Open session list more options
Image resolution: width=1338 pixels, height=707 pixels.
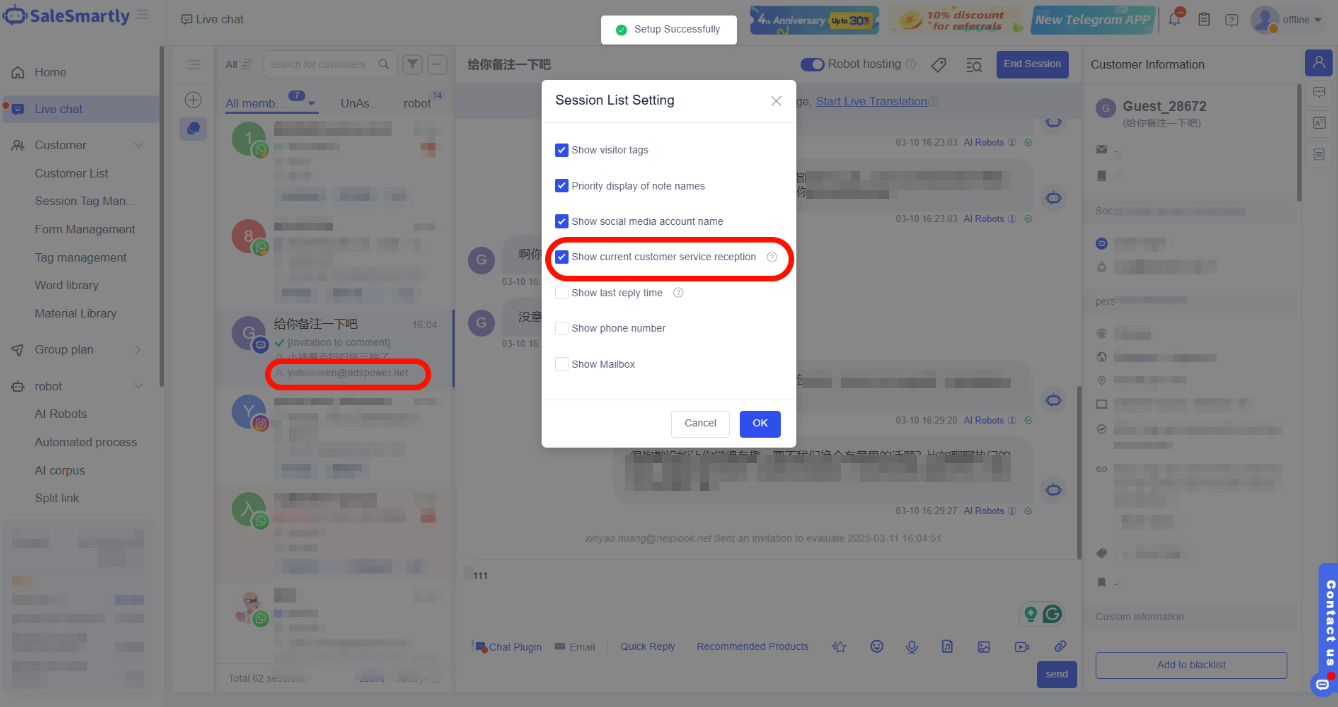(437, 64)
